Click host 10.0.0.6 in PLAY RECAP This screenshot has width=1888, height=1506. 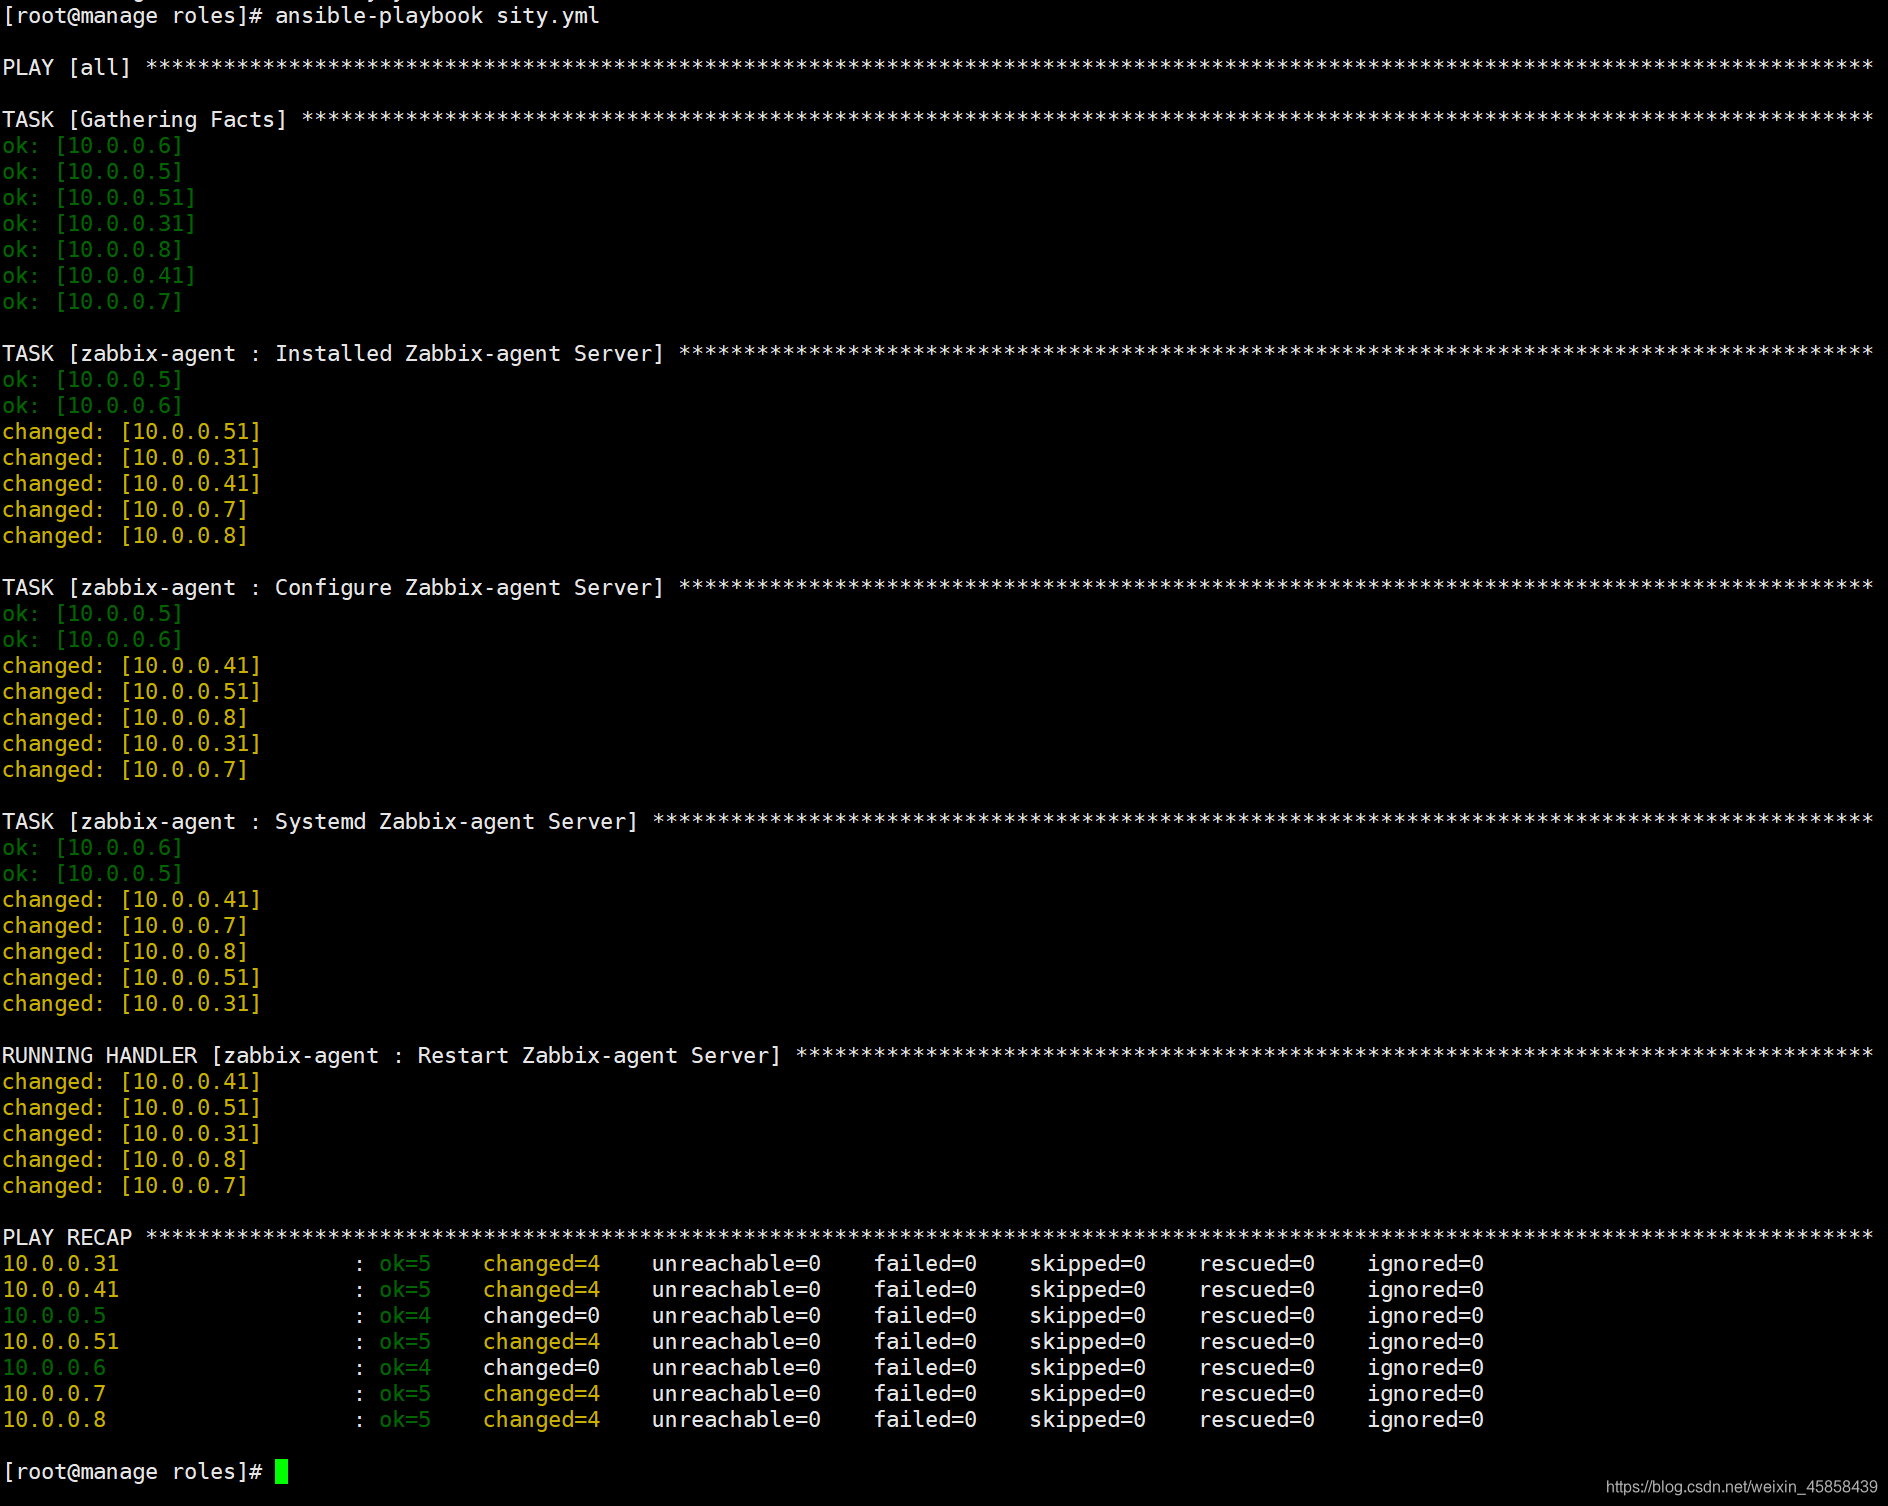pyautogui.click(x=54, y=1368)
